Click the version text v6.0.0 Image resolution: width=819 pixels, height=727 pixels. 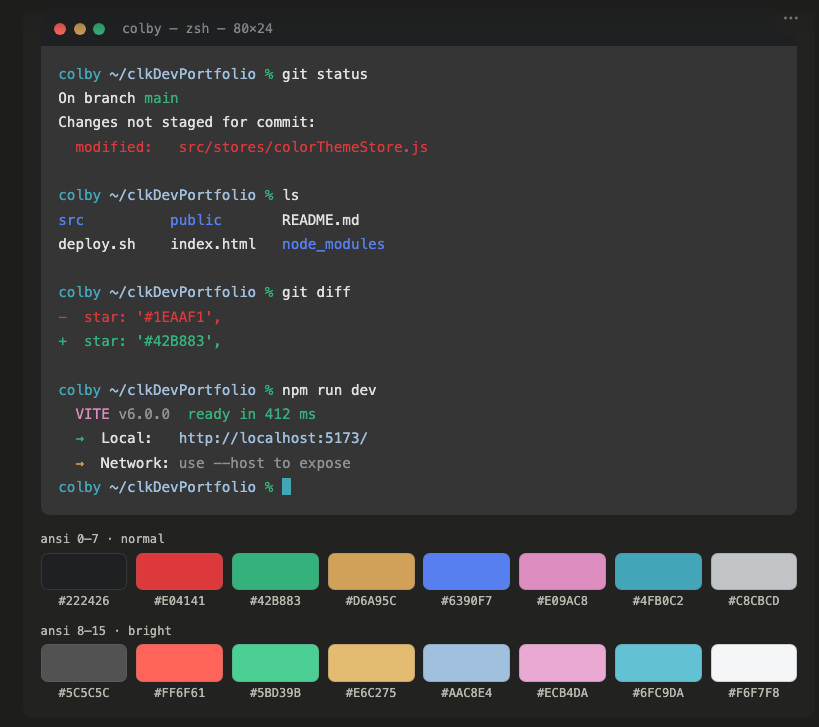pos(144,414)
